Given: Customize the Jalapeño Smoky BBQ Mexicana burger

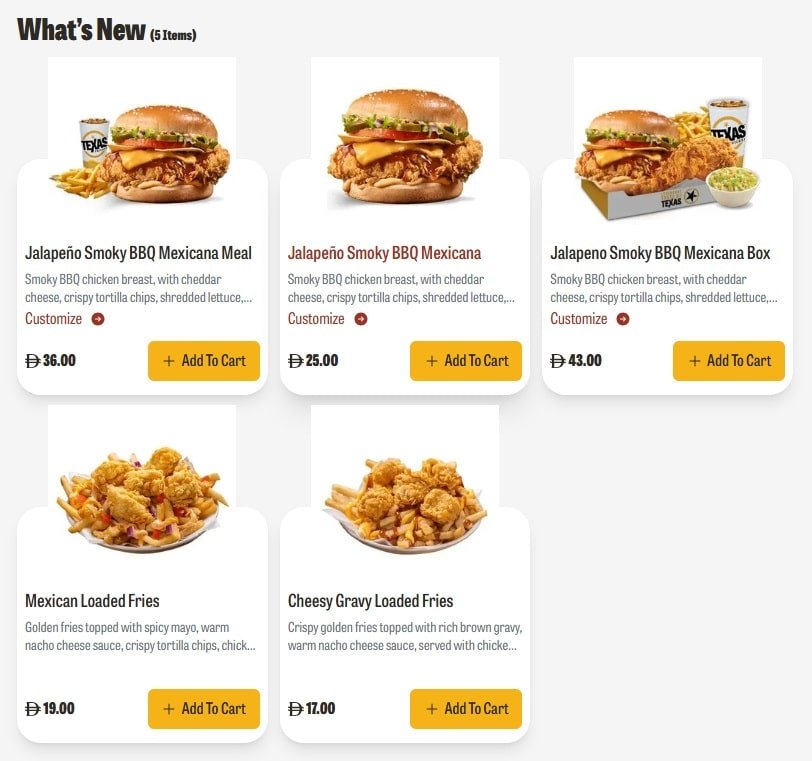Looking at the screenshot, I should pos(316,319).
